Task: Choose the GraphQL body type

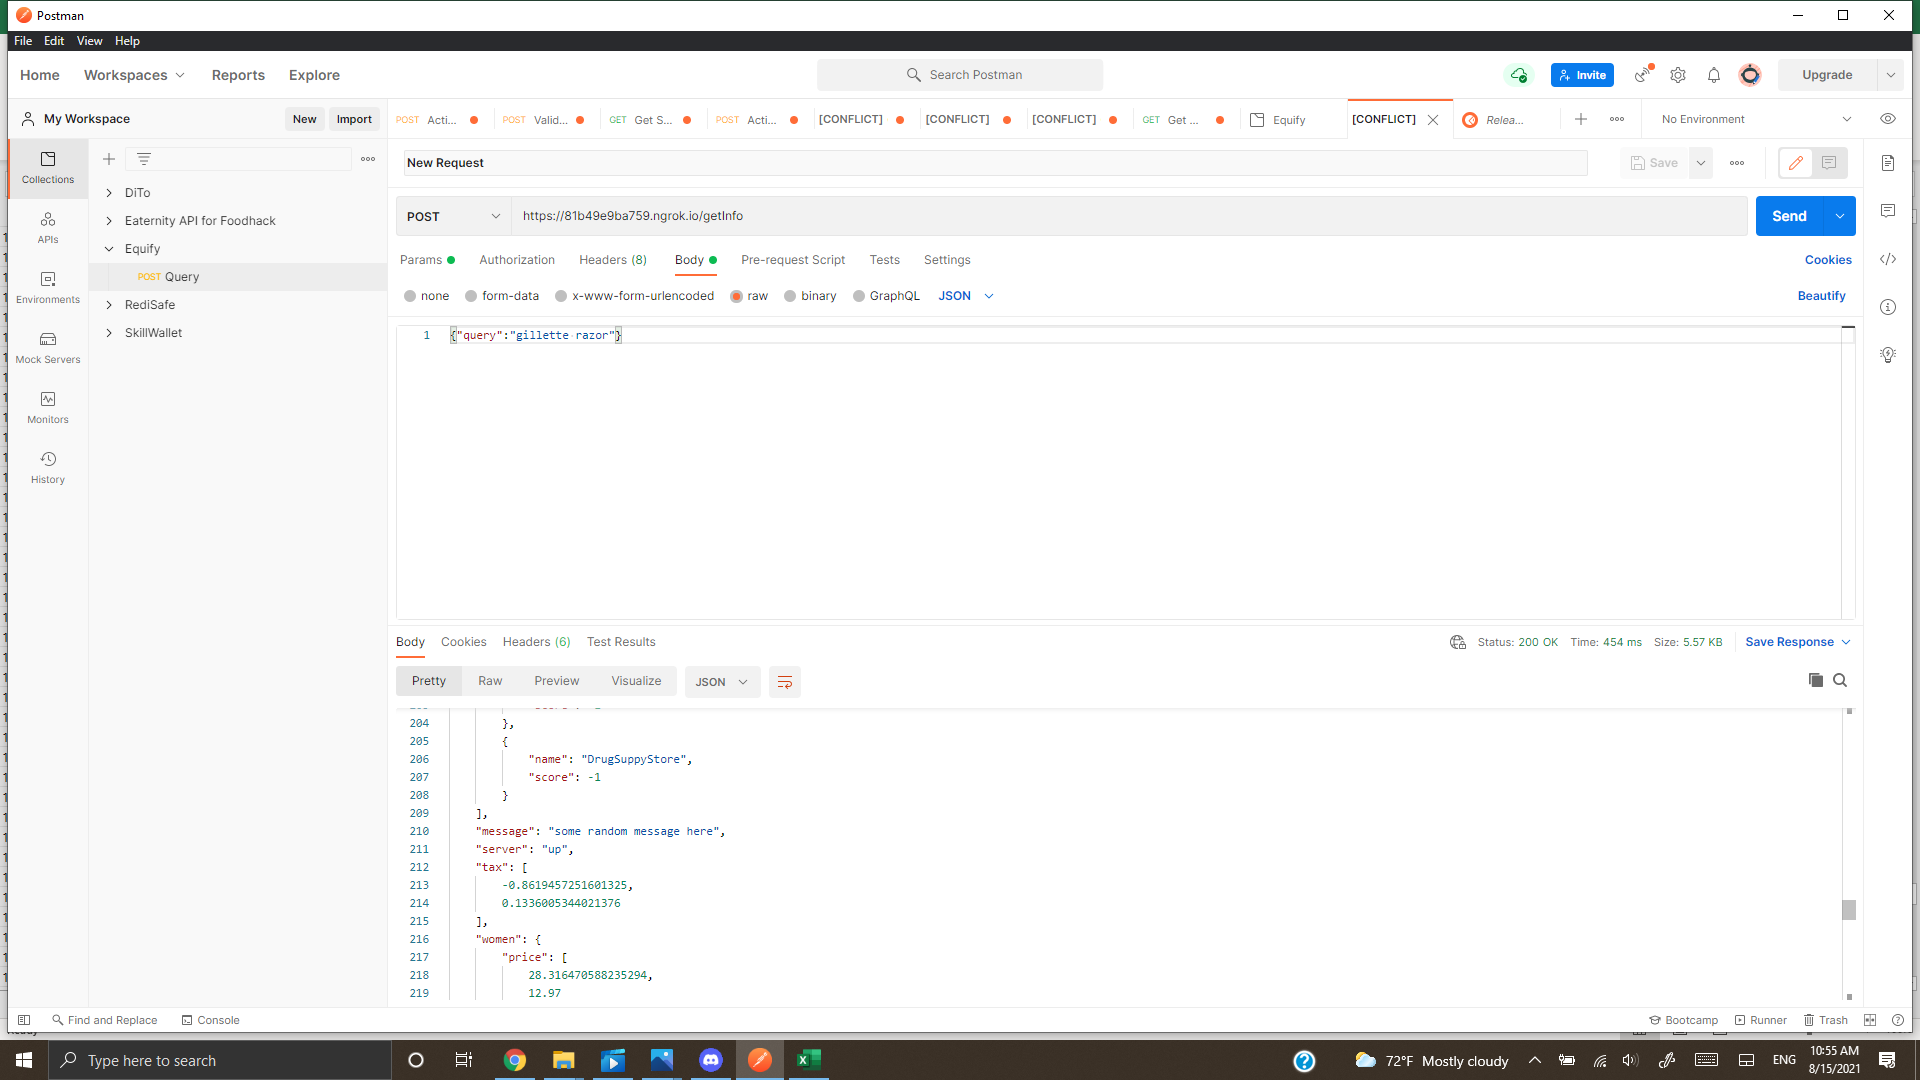Action: pyautogui.click(x=886, y=296)
